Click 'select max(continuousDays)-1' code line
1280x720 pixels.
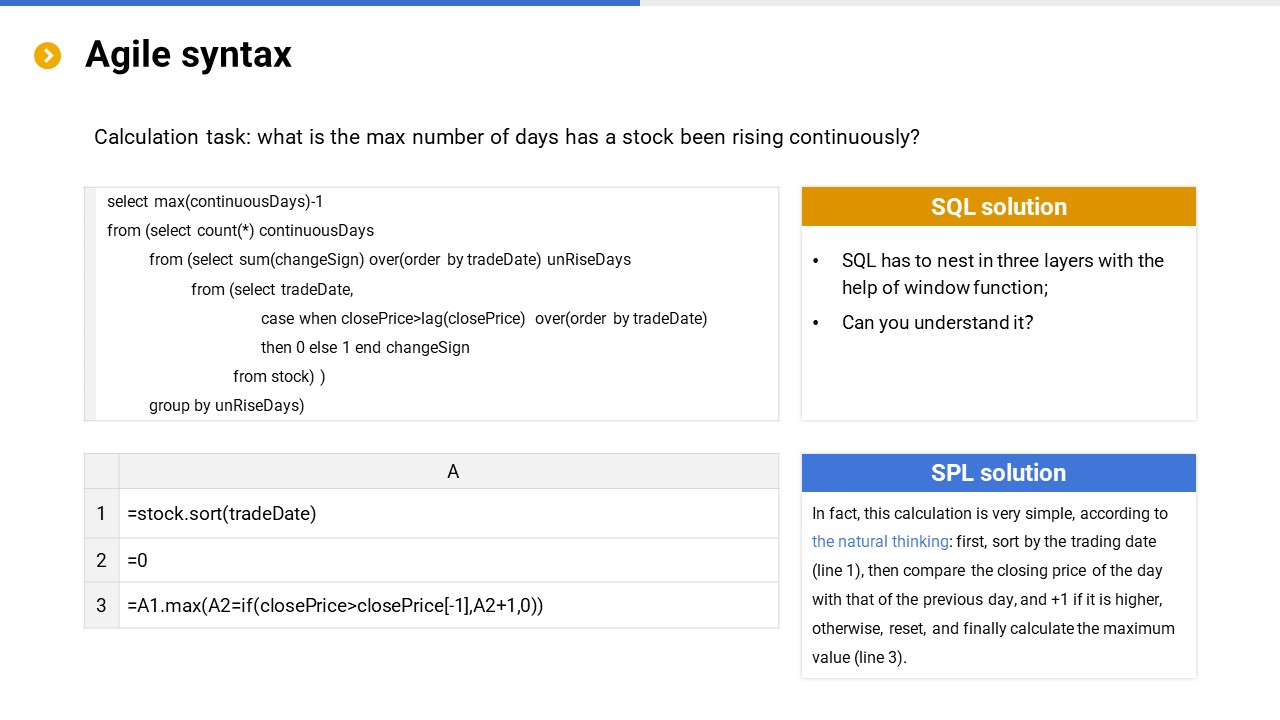pyautogui.click(x=215, y=202)
